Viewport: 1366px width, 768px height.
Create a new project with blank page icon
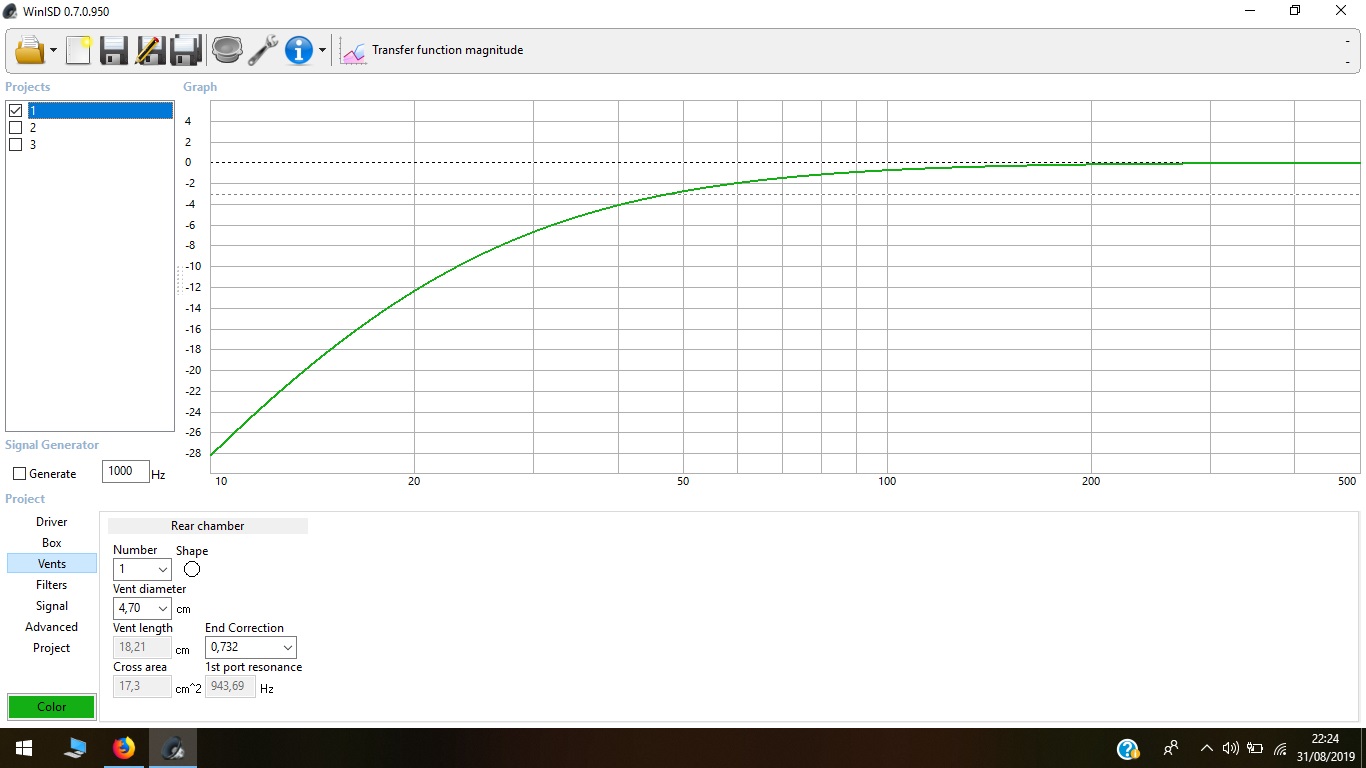[x=79, y=50]
